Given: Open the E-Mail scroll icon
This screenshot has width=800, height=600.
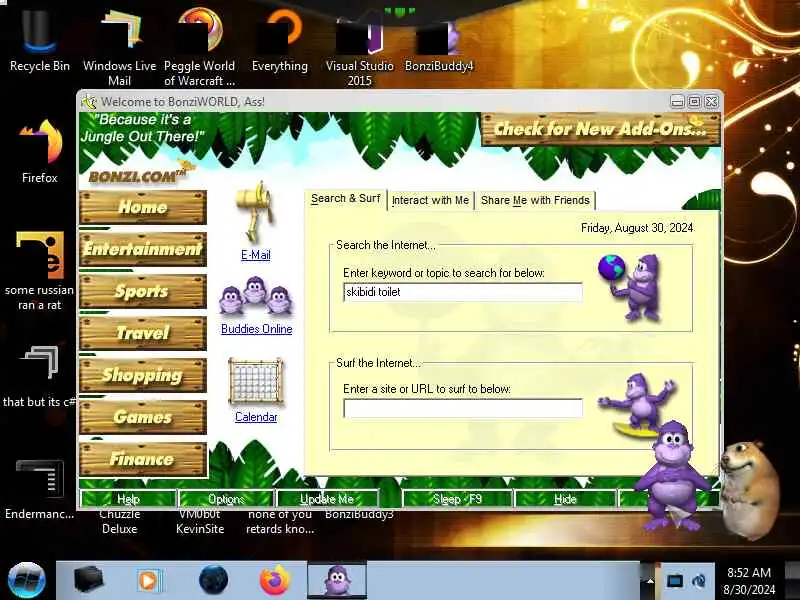Looking at the screenshot, I should (255, 212).
